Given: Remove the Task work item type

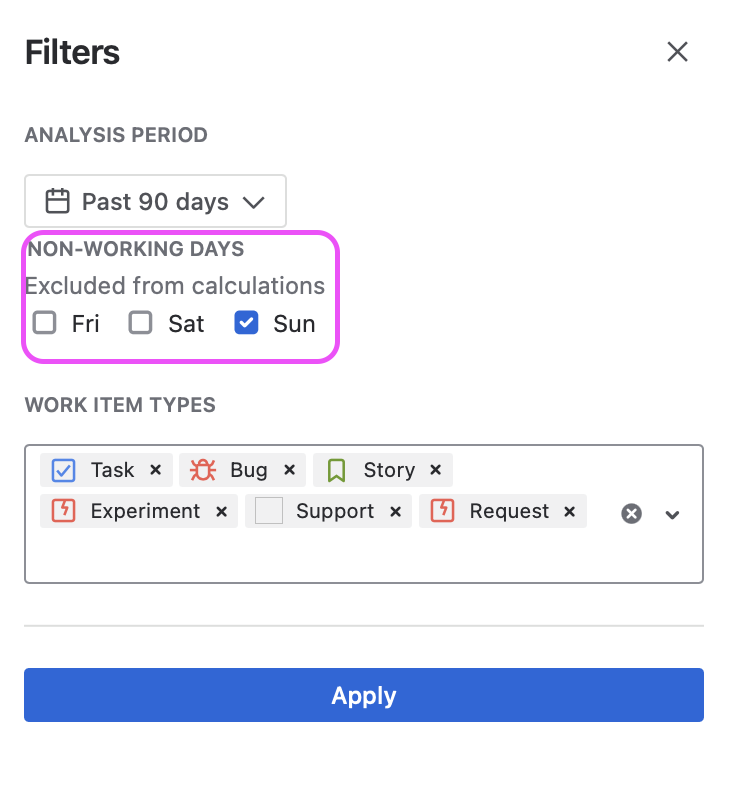Looking at the screenshot, I should 156,470.
